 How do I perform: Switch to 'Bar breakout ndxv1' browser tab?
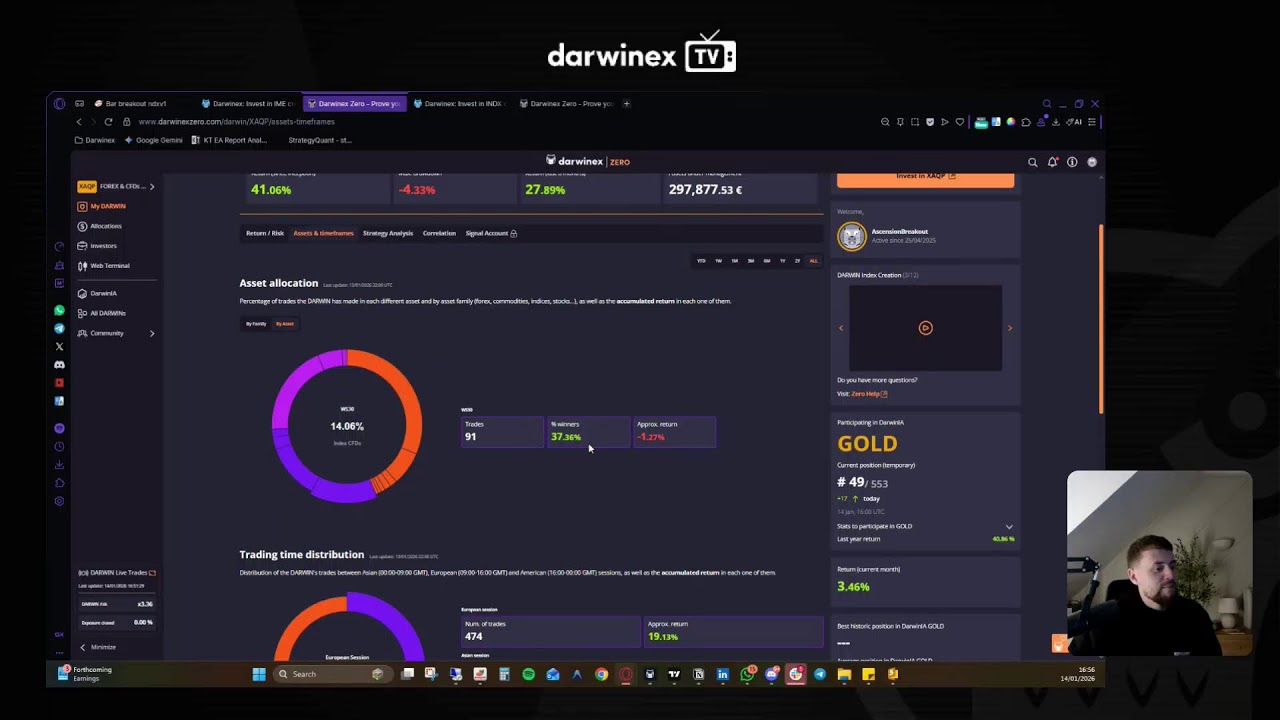click(136, 103)
